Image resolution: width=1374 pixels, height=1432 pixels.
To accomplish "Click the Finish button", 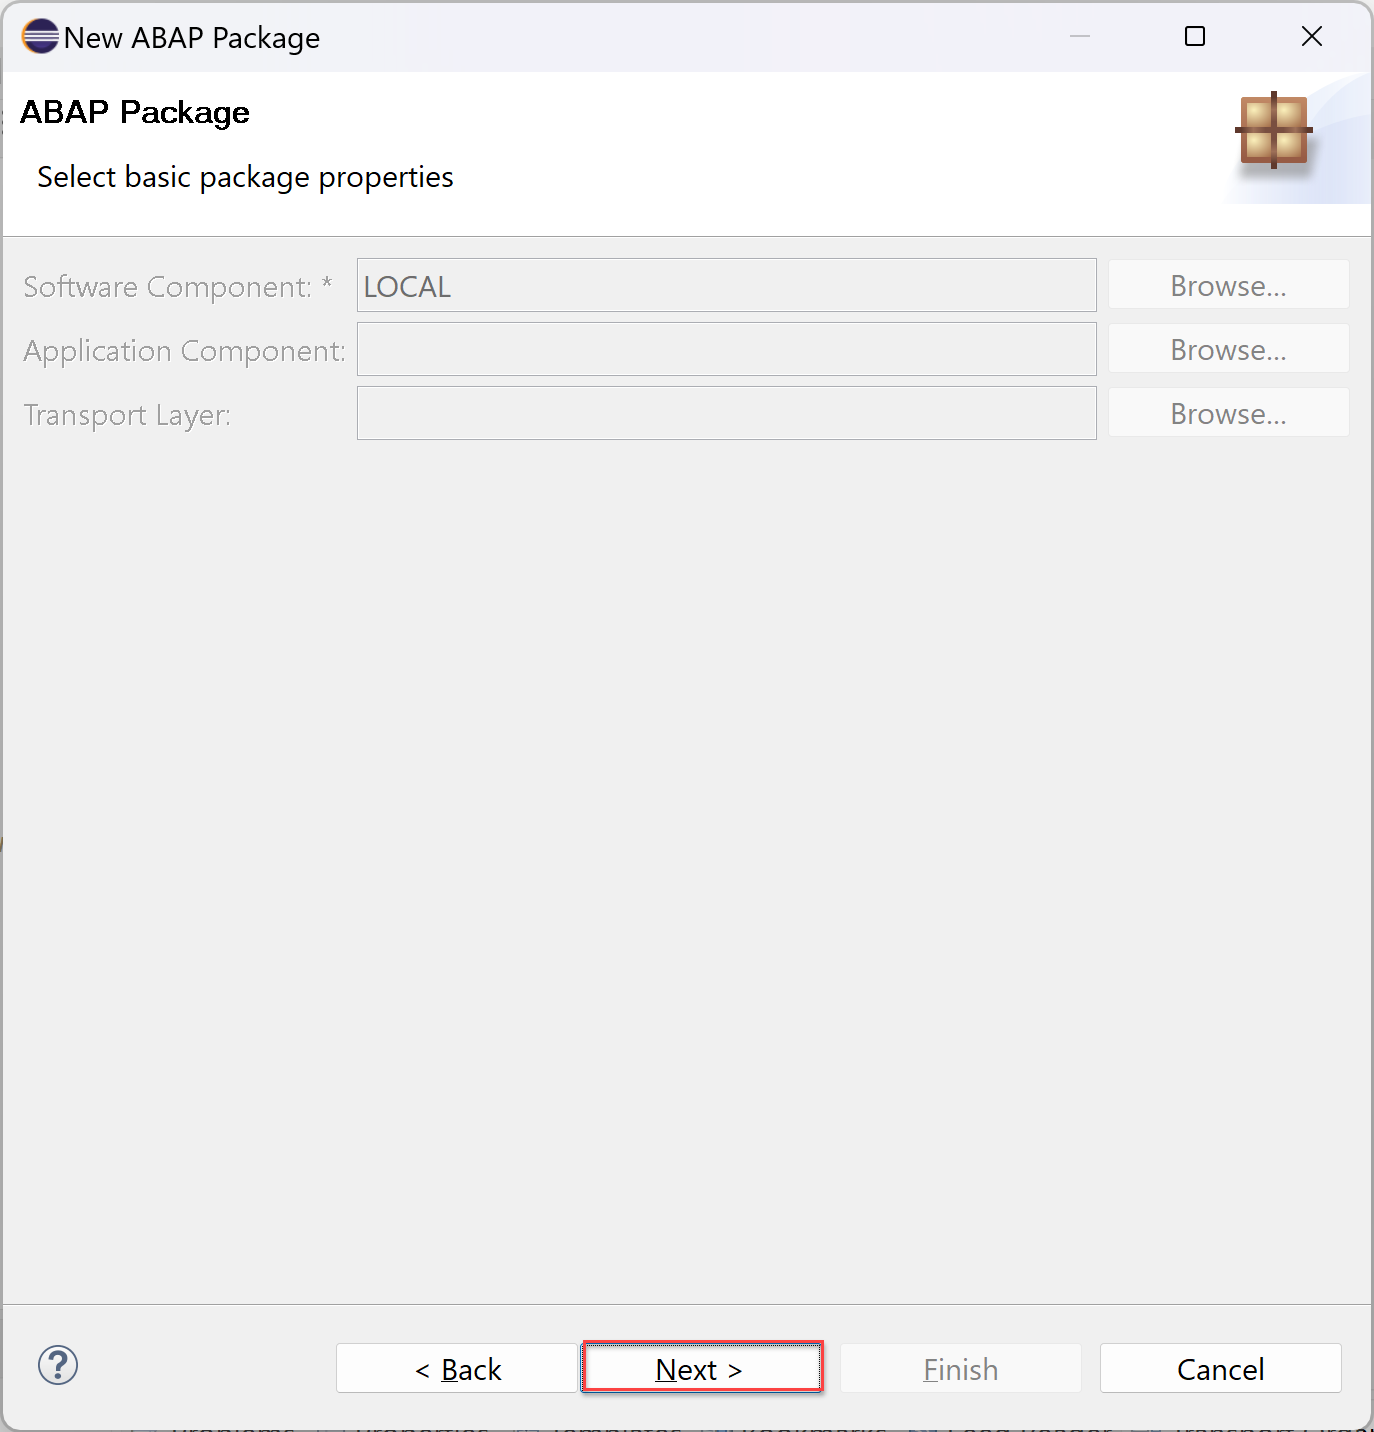I will point(960,1368).
